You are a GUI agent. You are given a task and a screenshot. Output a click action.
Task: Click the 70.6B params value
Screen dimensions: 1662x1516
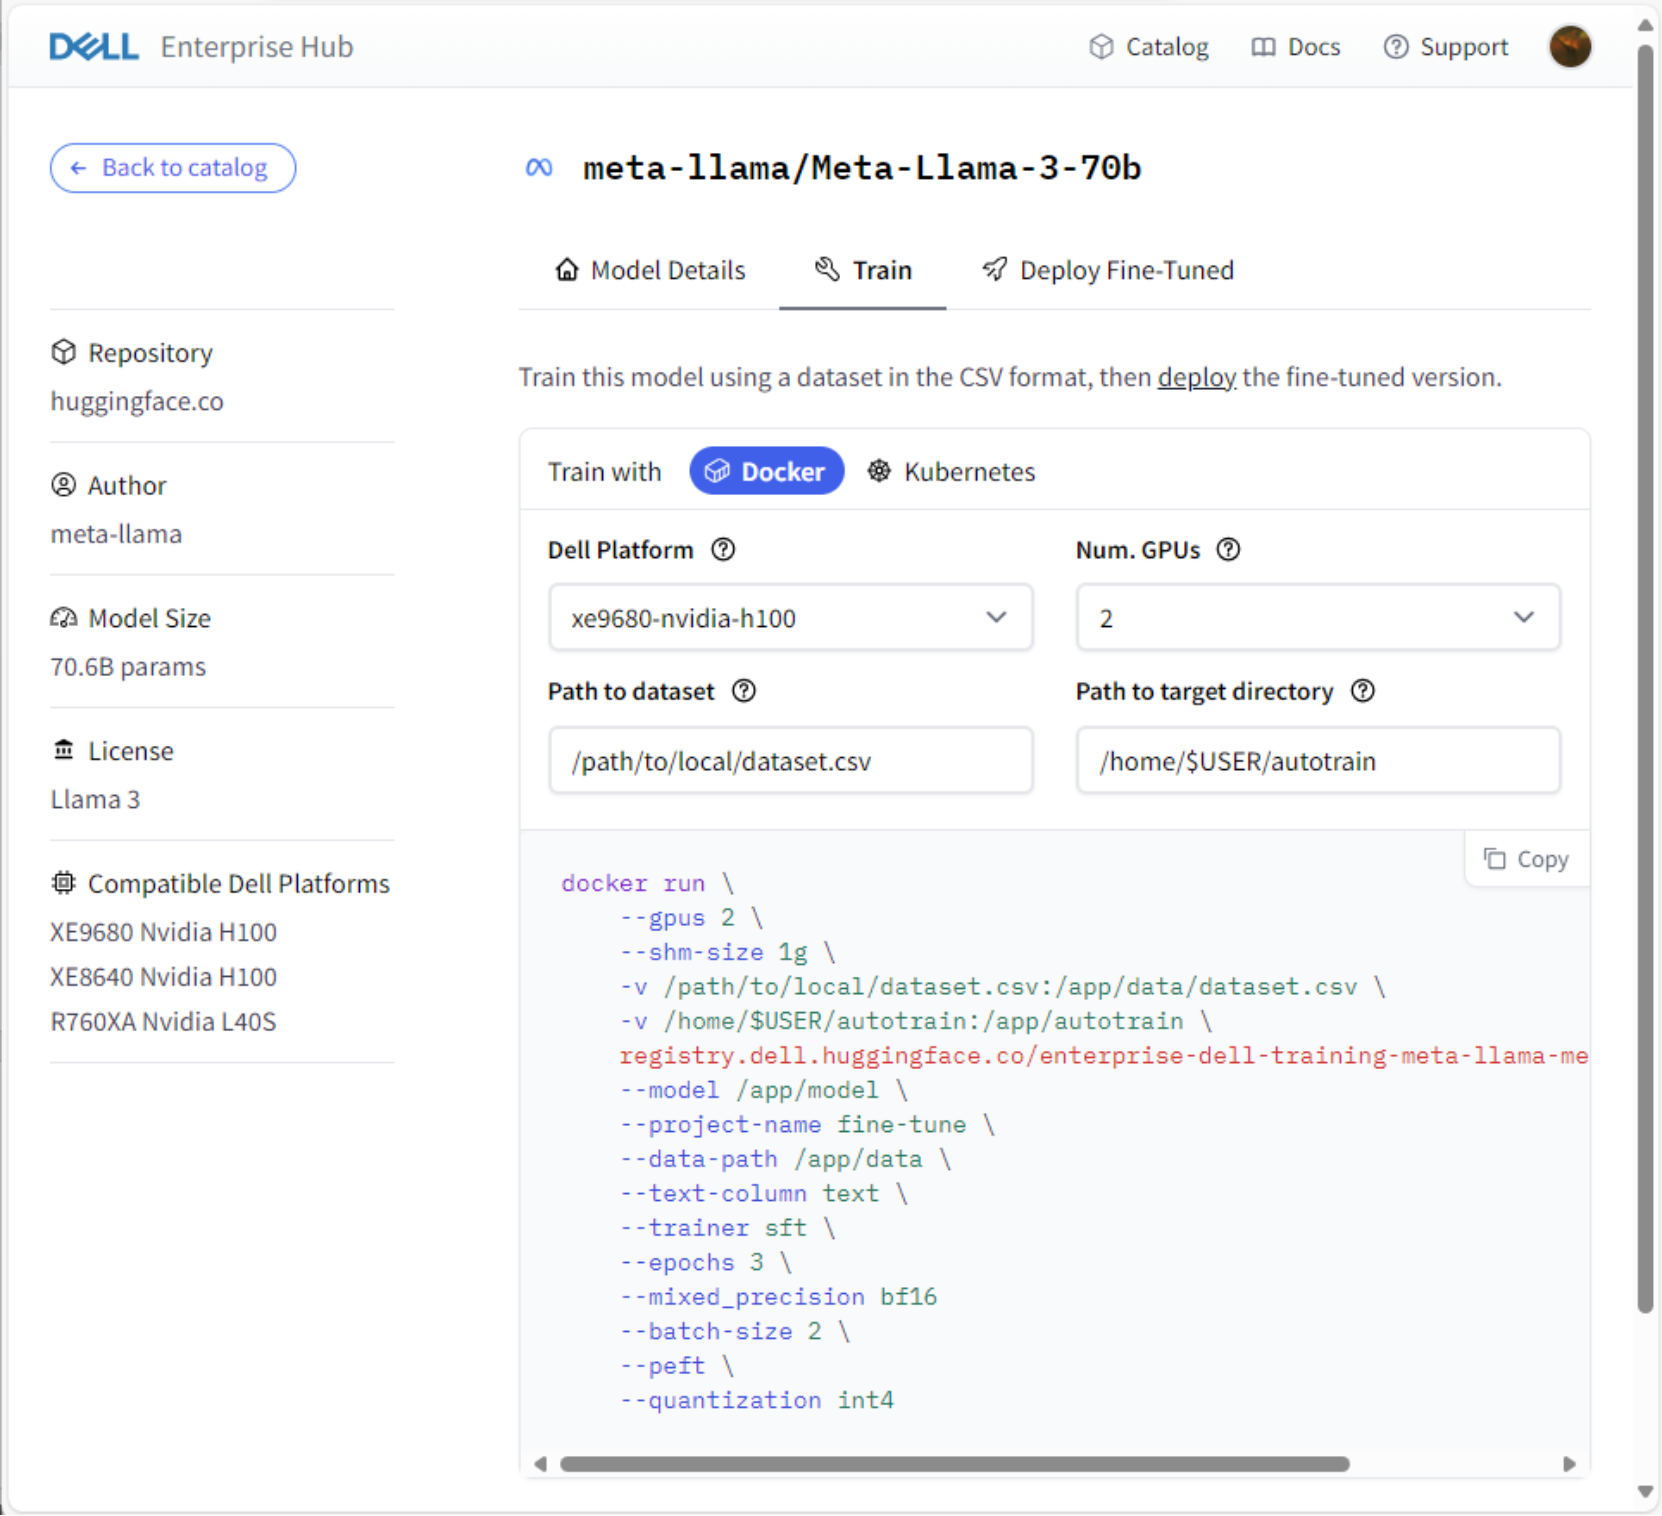click(128, 667)
